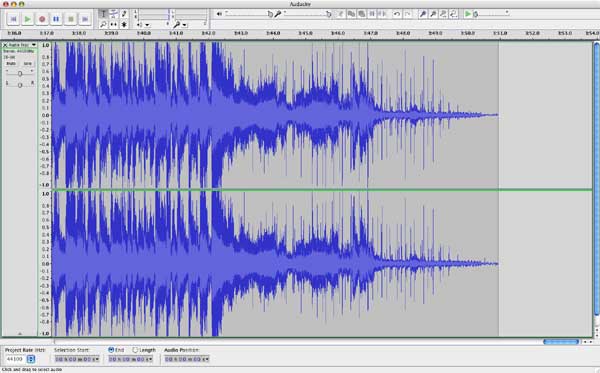Viewport: 600px width, 373px height.
Task: Open the Selection Start format arrow
Action: tap(97, 359)
